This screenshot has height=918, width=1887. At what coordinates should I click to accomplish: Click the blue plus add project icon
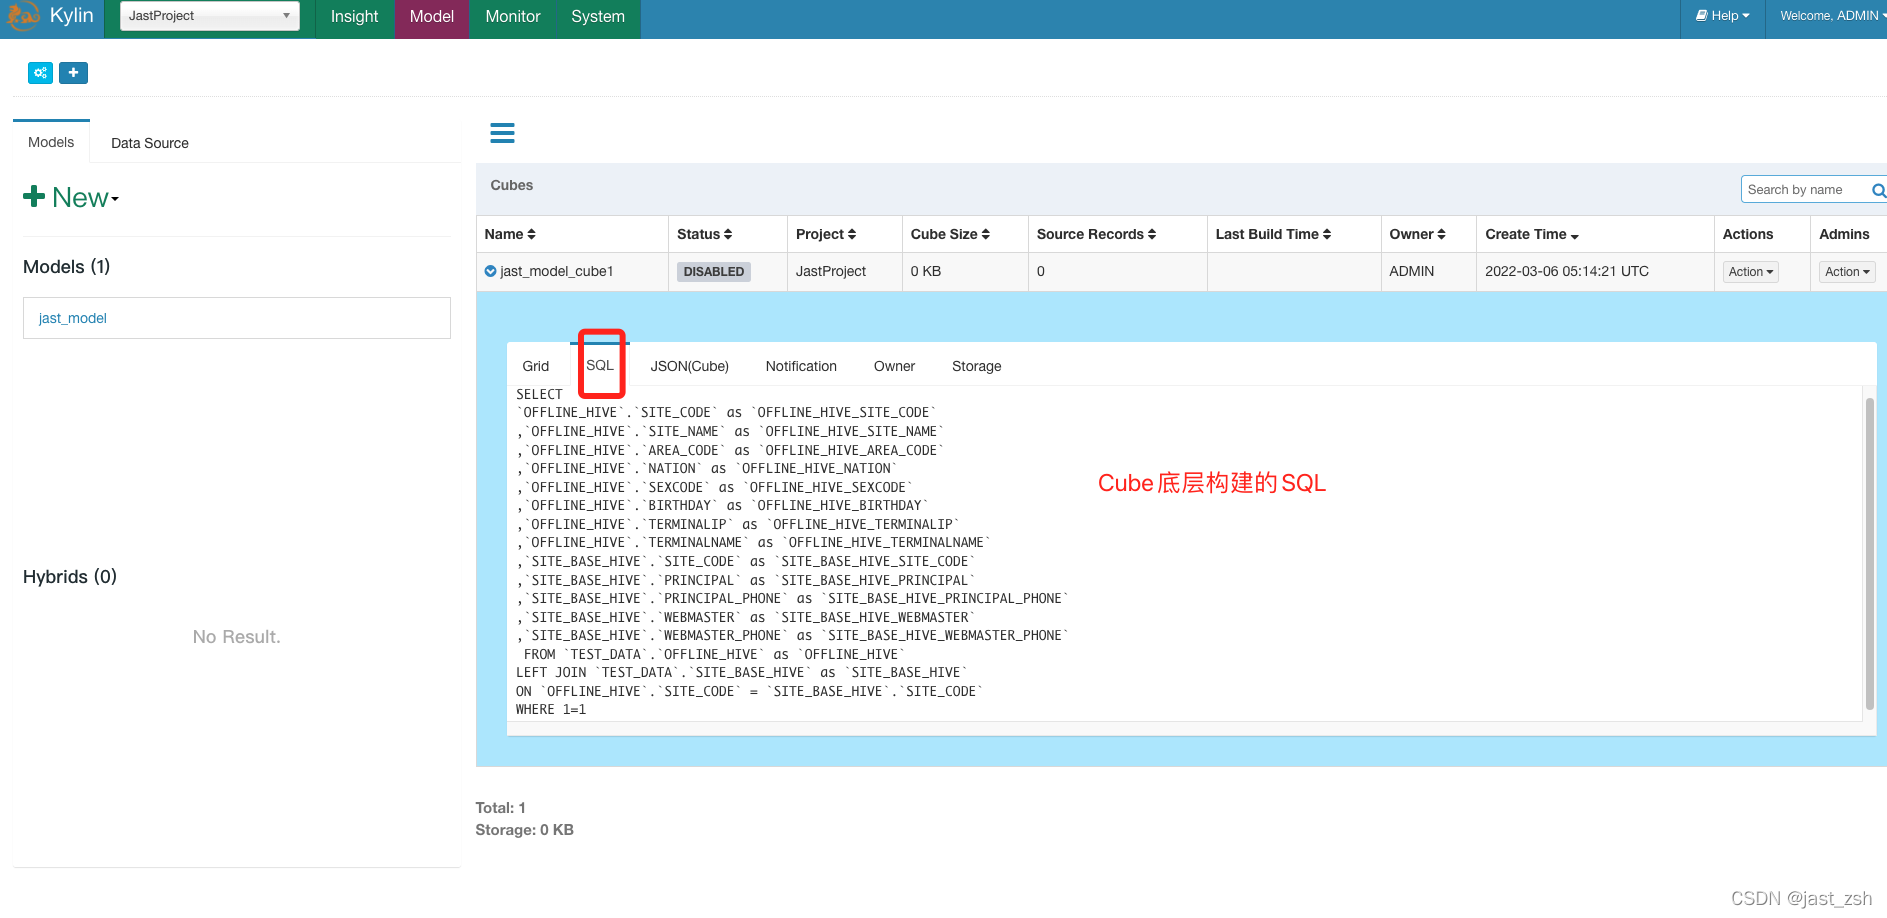[73, 73]
